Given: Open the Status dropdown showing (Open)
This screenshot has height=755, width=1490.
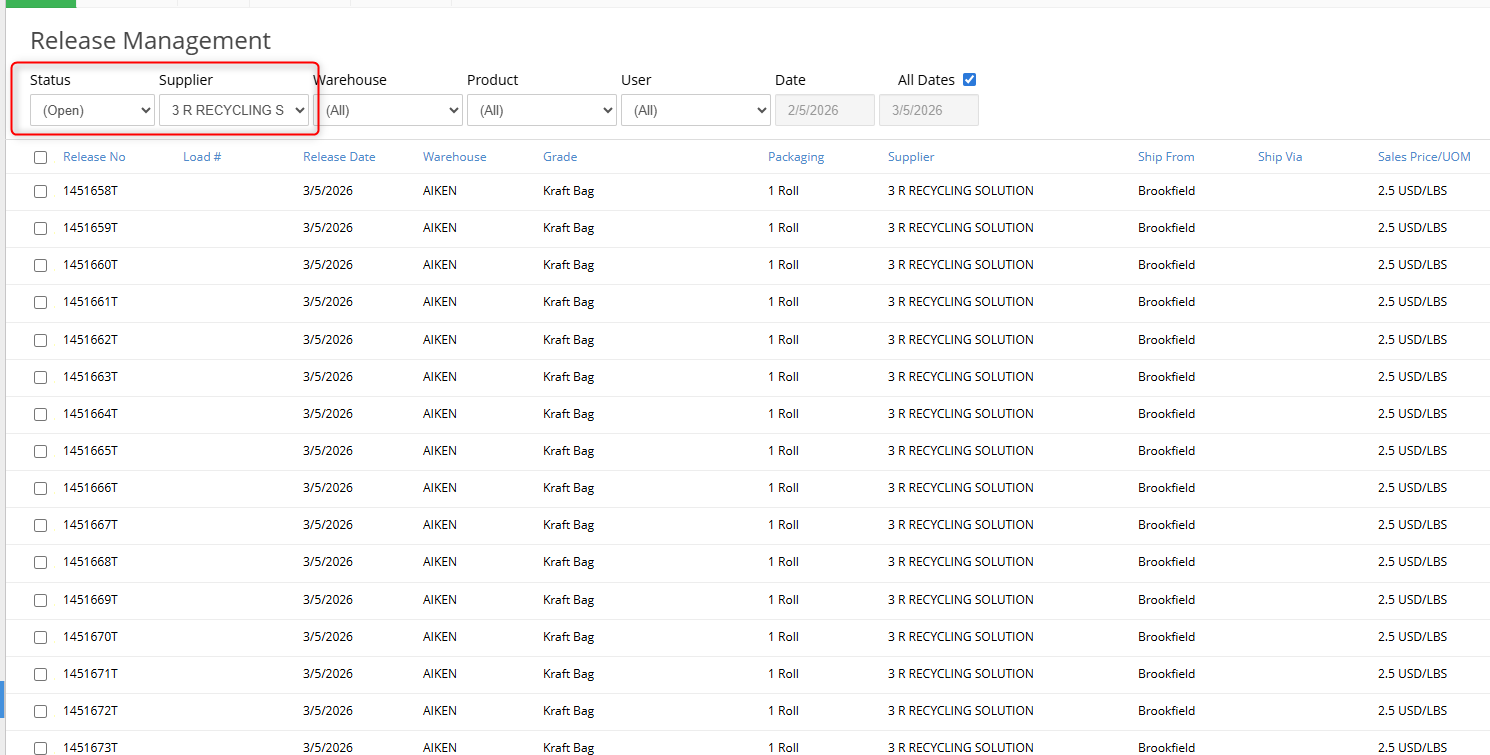Looking at the screenshot, I should tap(92, 110).
